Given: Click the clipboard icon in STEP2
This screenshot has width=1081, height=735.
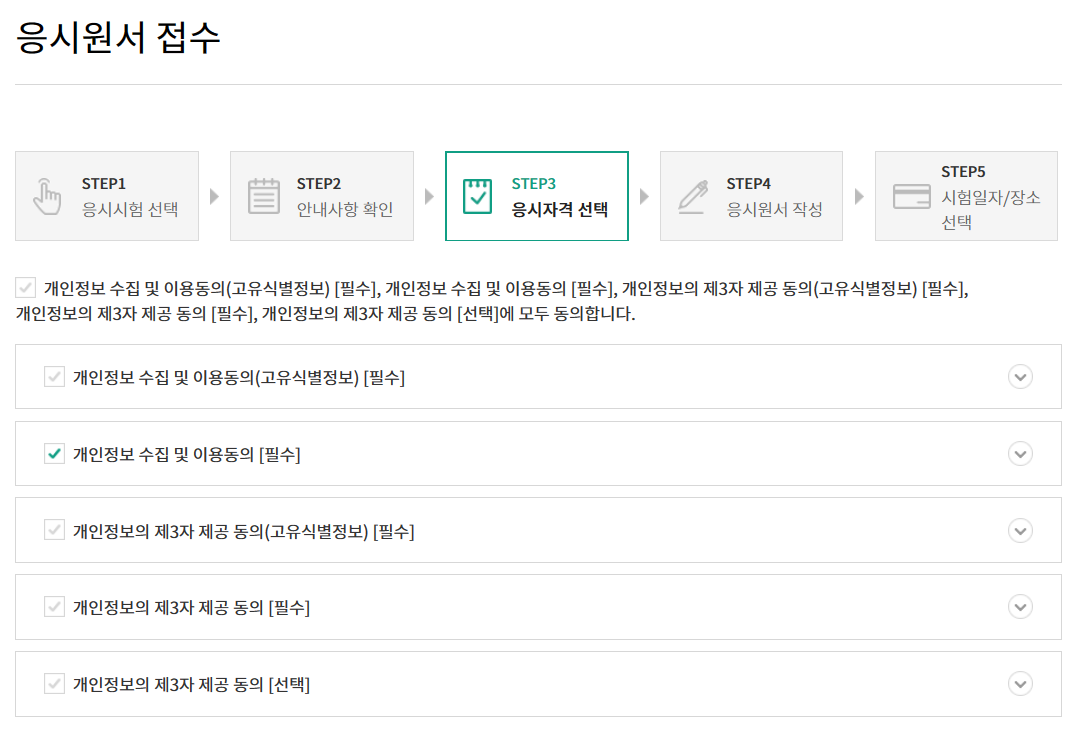Looking at the screenshot, I should (263, 195).
